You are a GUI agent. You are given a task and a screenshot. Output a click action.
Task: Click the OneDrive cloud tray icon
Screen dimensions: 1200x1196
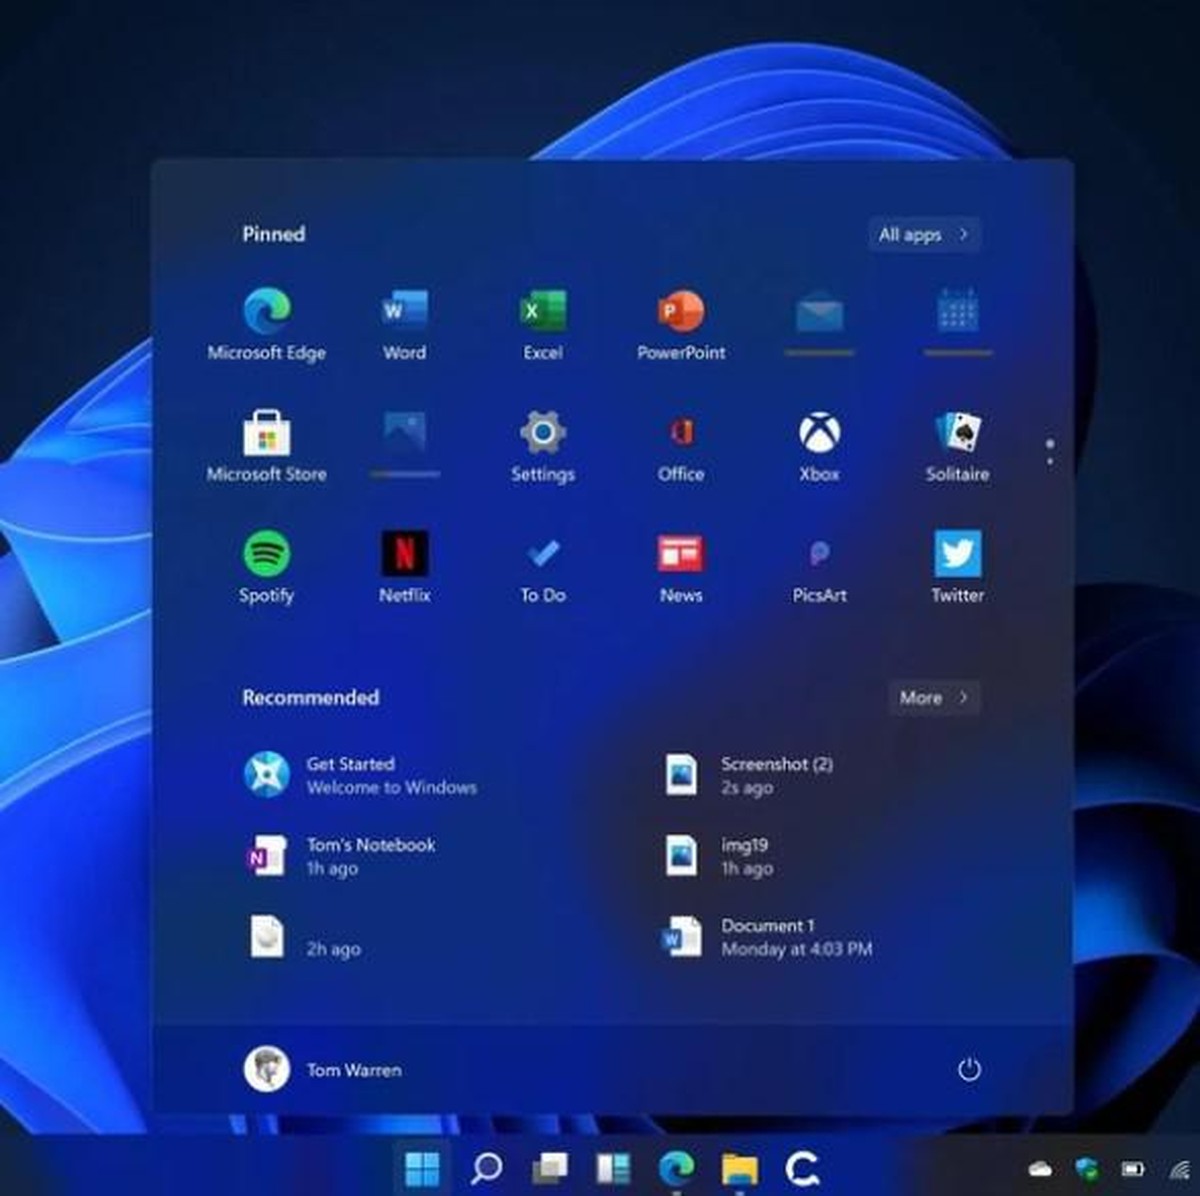1040,1168
